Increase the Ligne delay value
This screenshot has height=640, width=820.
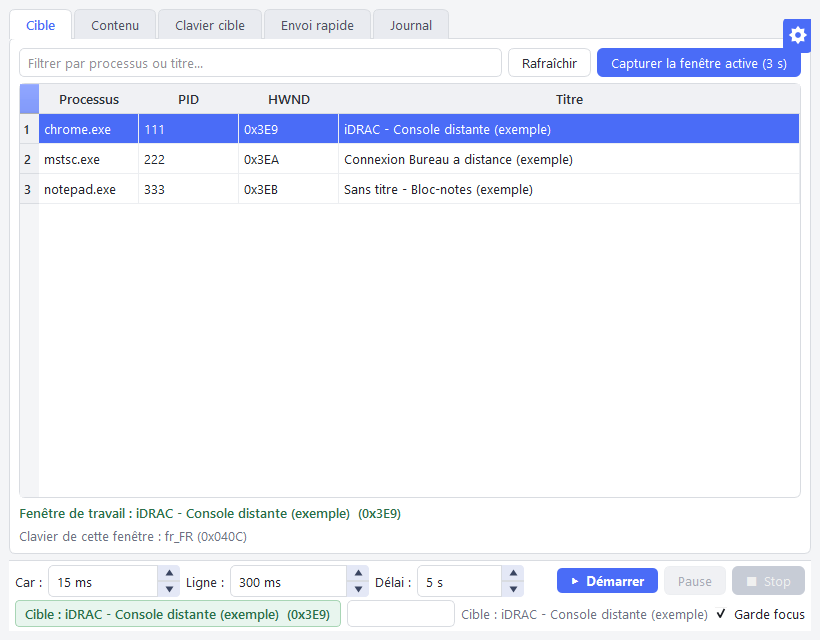358,574
